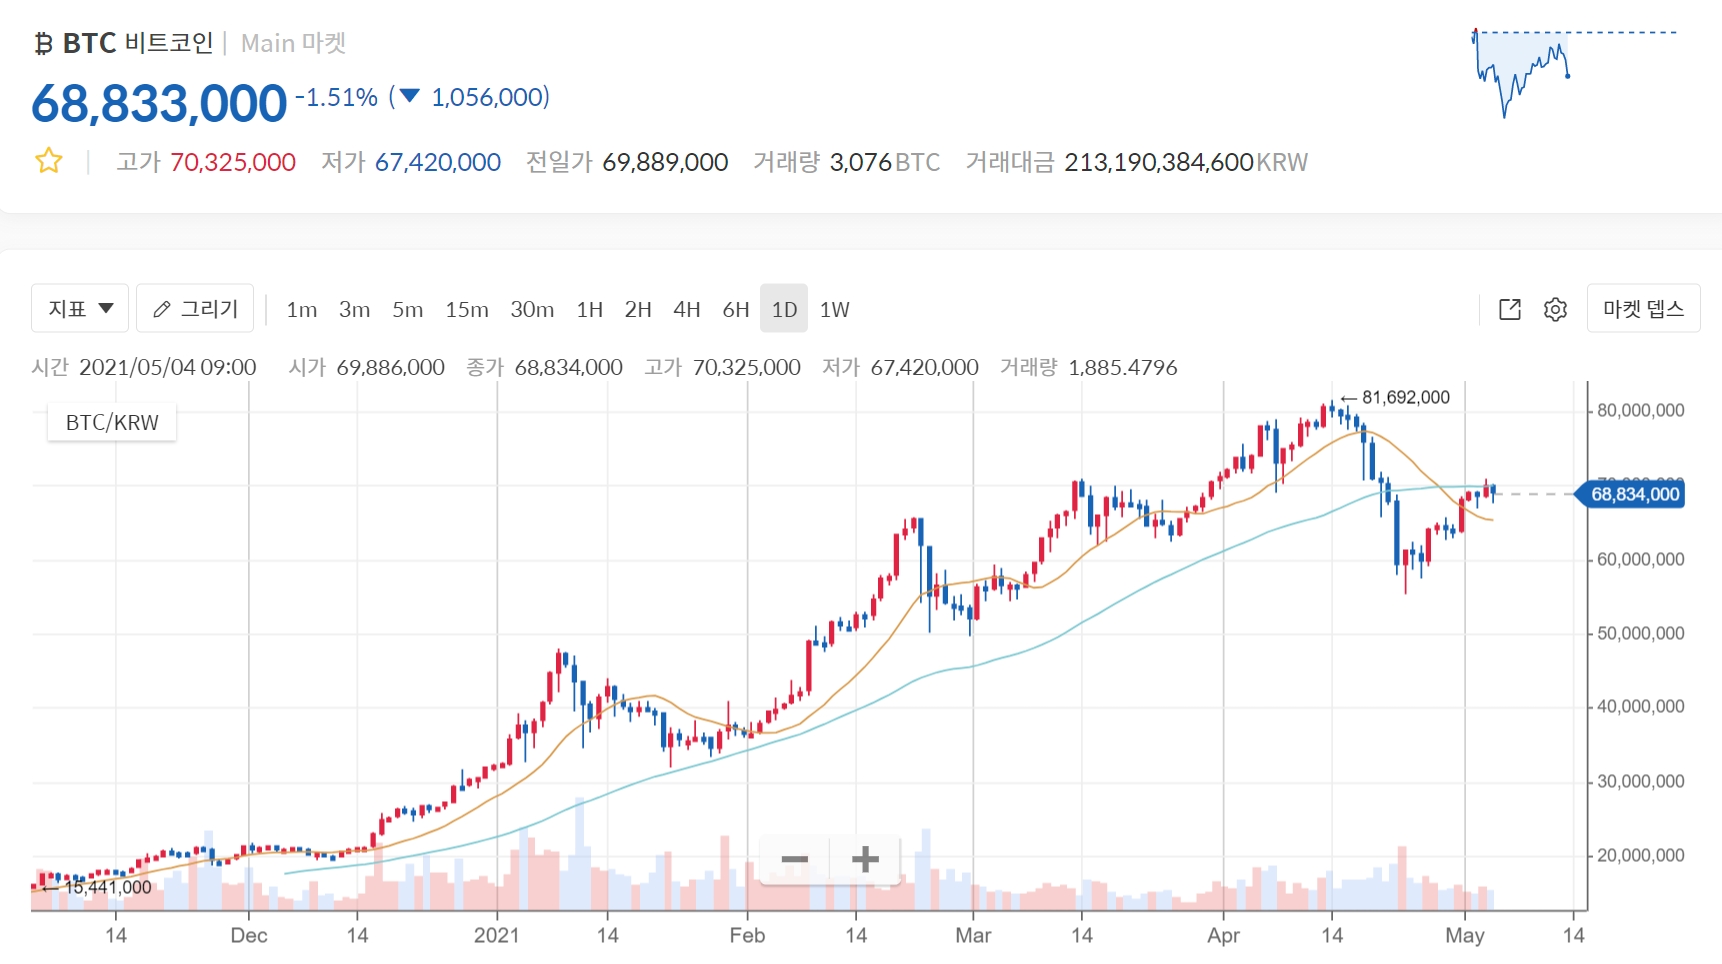Click the Apr date axis label
This screenshot has height=964, width=1722.
tap(1223, 935)
